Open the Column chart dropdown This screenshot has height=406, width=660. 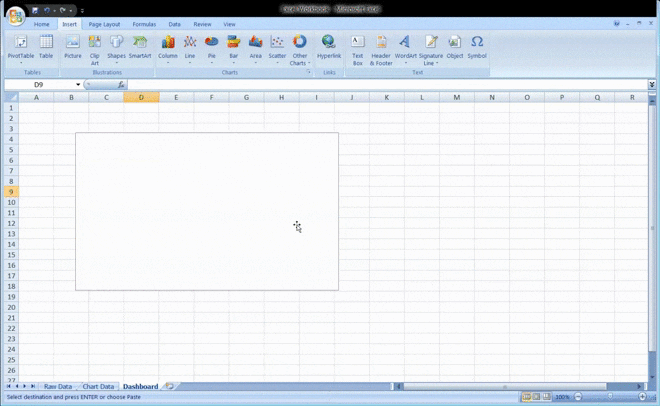pos(168,47)
